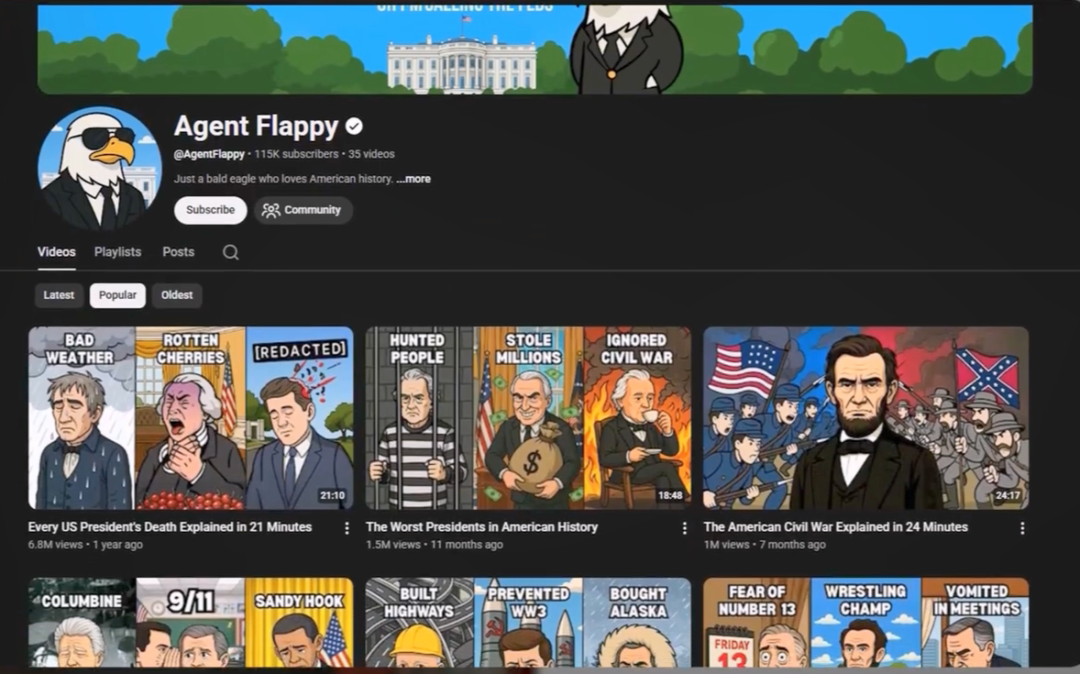Image resolution: width=1080 pixels, height=674 pixels.
Task: Open The American Civil War Explained title
Action: [835, 527]
